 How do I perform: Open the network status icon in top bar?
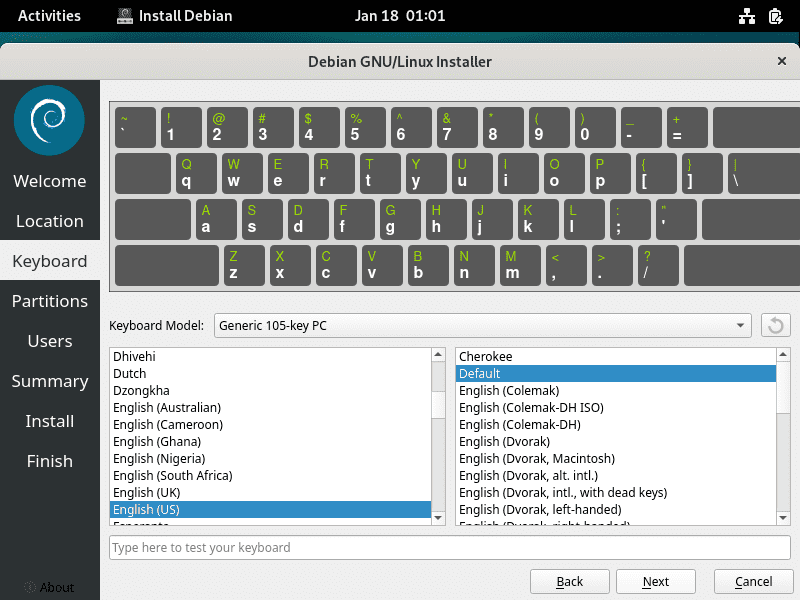click(x=747, y=16)
